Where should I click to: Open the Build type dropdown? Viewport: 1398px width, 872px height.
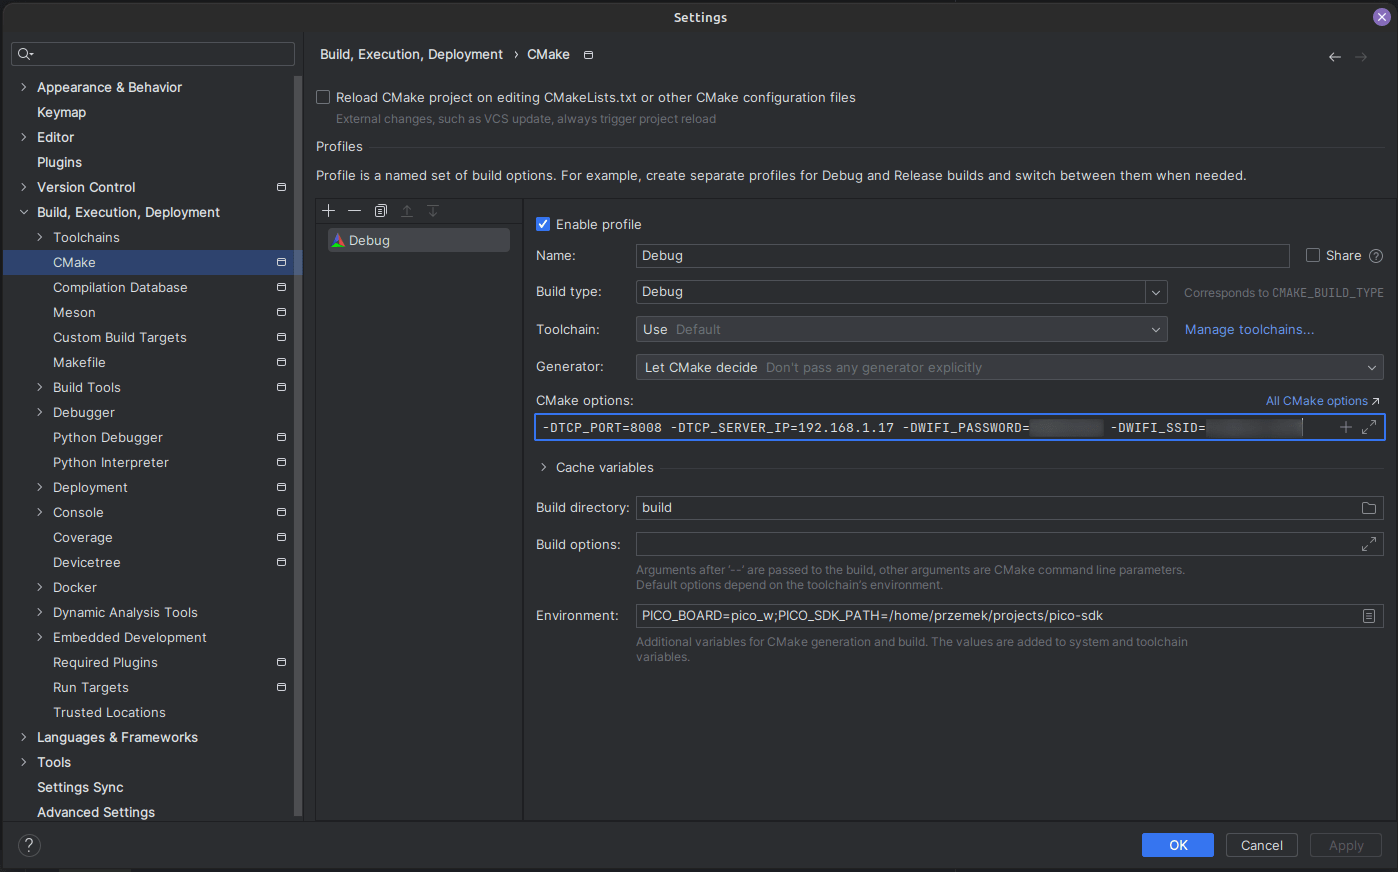tap(1156, 292)
